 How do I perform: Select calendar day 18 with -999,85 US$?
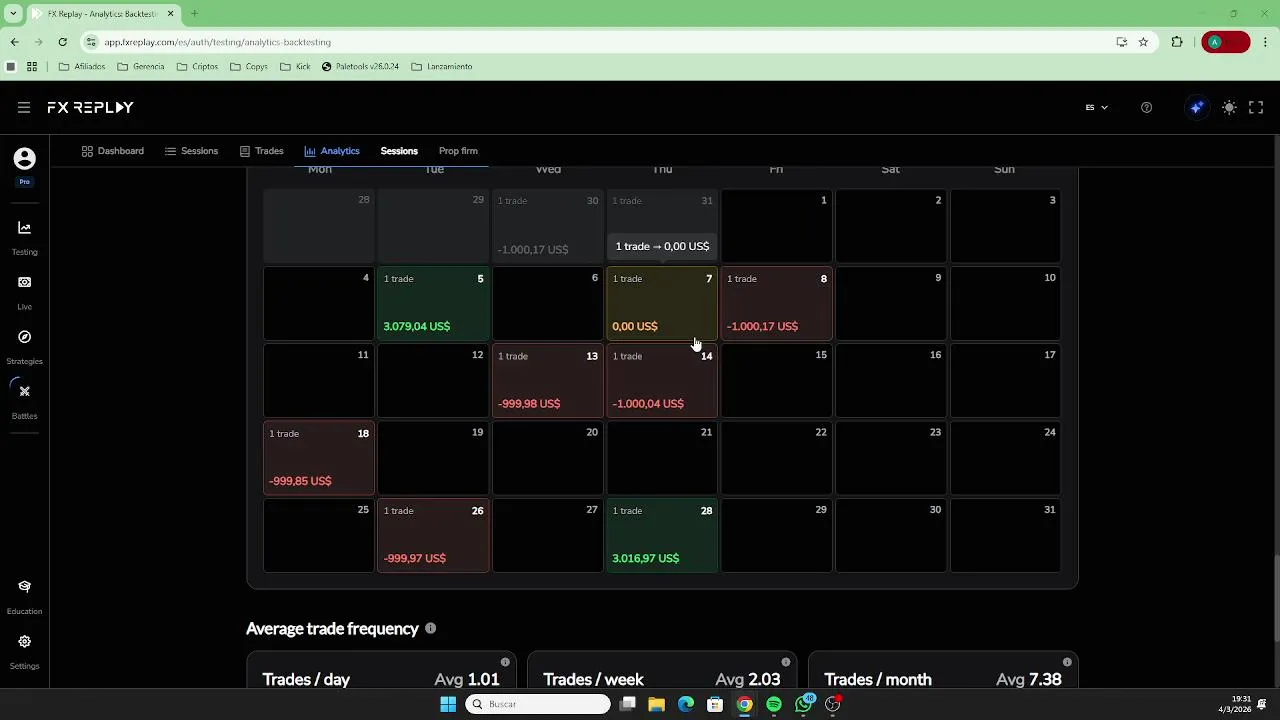coord(319,458)
